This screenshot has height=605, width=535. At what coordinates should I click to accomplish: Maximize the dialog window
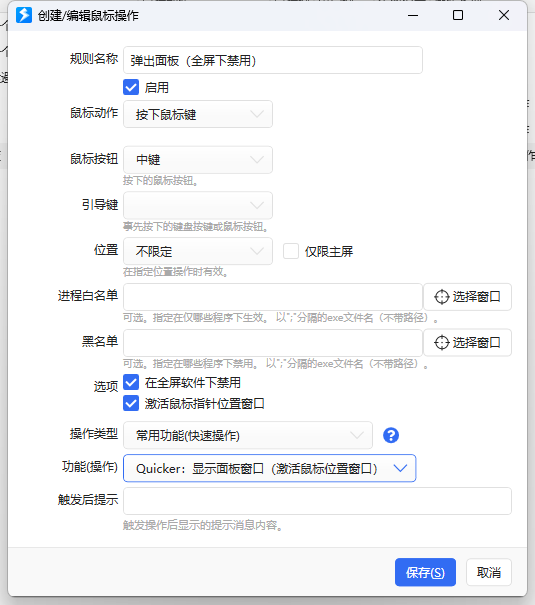click(x=458, y=15)
